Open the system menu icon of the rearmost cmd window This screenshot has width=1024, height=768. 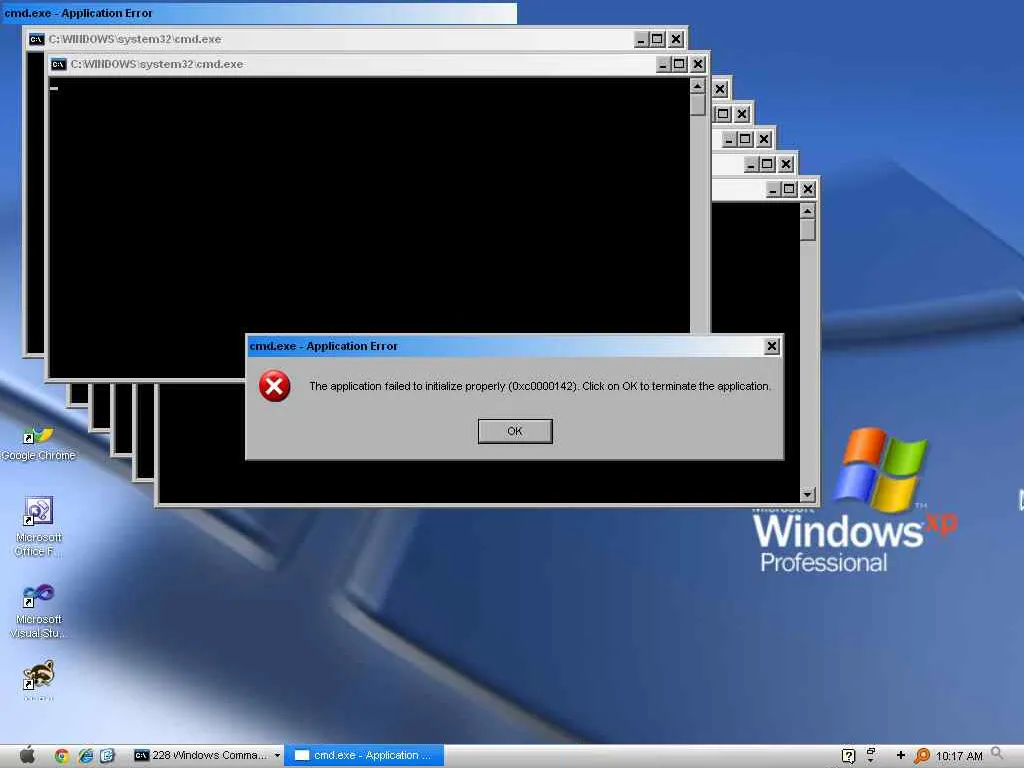pos(37,39)
